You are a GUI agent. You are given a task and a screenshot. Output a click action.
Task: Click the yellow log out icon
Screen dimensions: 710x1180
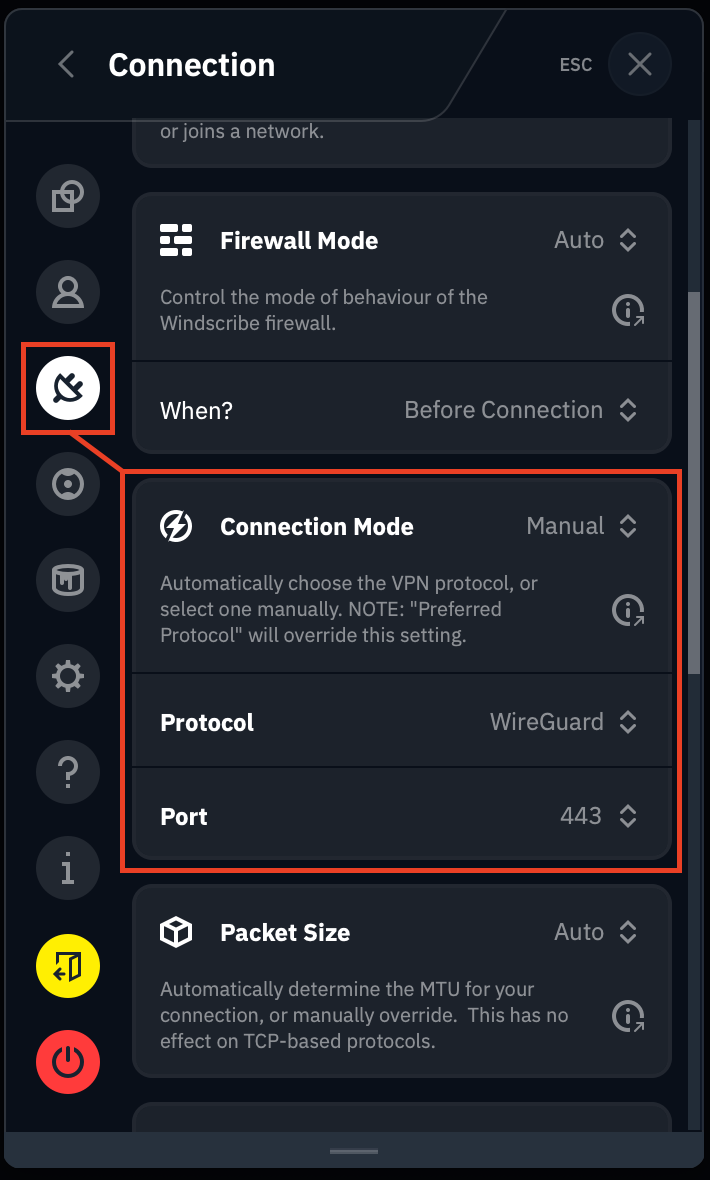tap(68, 965)
